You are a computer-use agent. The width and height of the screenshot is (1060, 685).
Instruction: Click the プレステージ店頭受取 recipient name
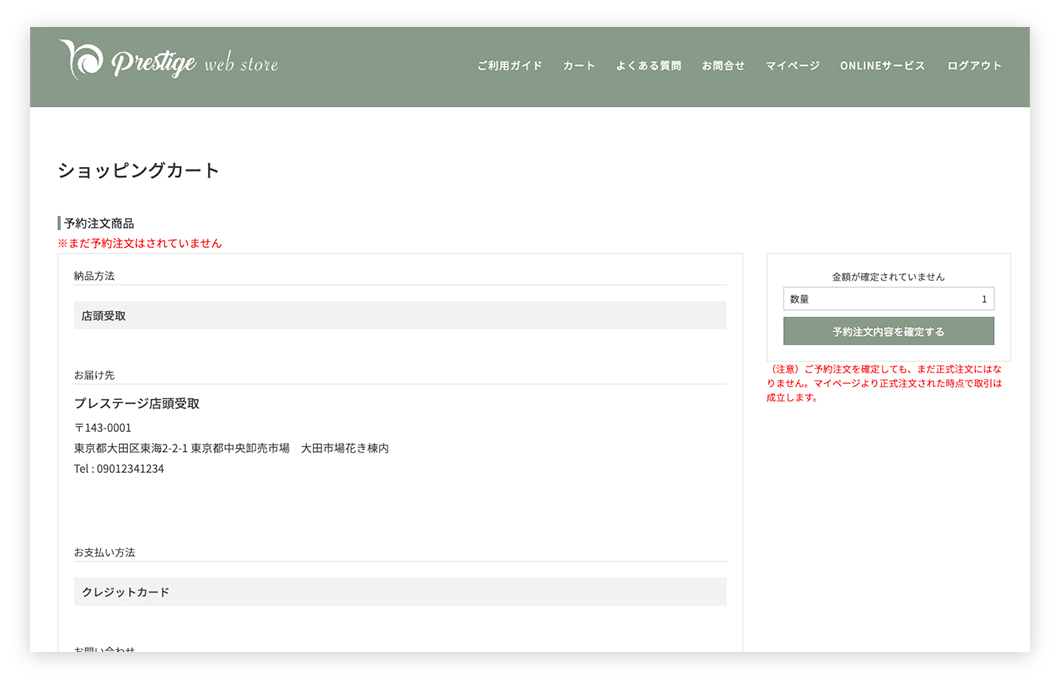[137, 404]
